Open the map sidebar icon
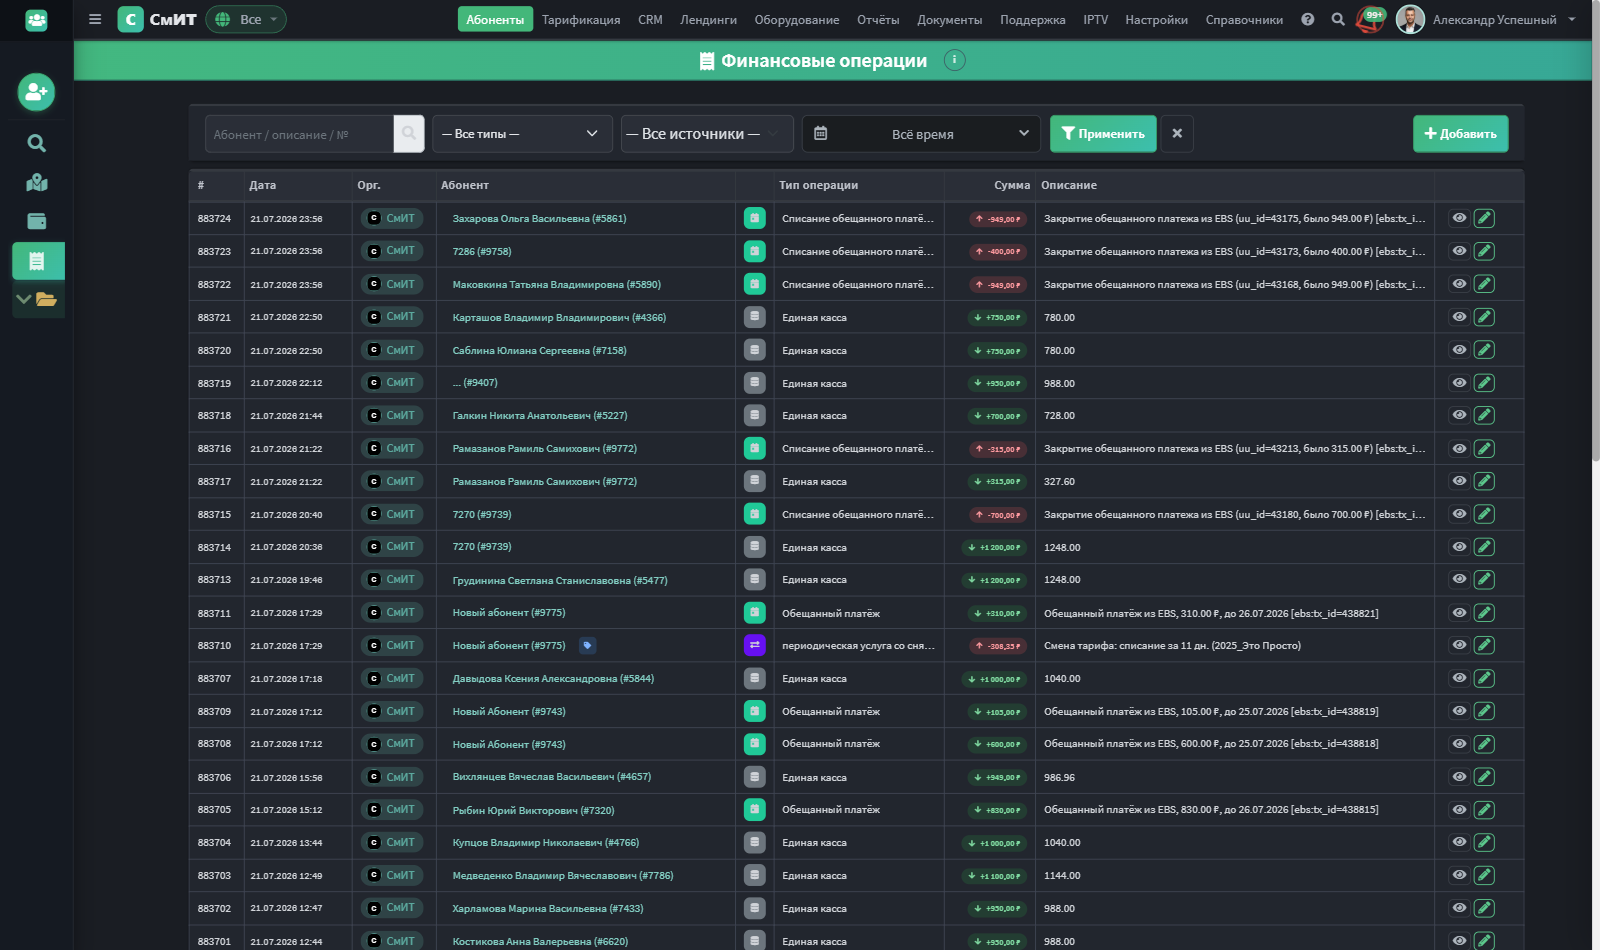Image resolution: width=1600 pixels, height=950 pixels. pos(36,183)
